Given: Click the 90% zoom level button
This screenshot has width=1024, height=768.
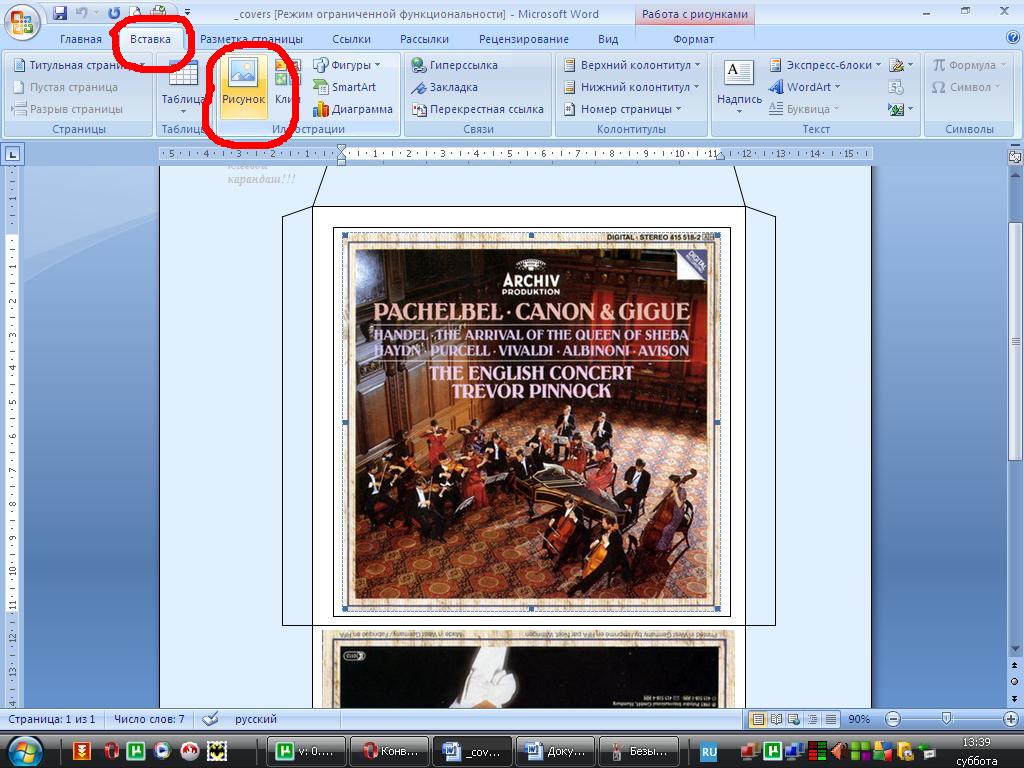Looking at the screenshot, I should tap(859, 720).
